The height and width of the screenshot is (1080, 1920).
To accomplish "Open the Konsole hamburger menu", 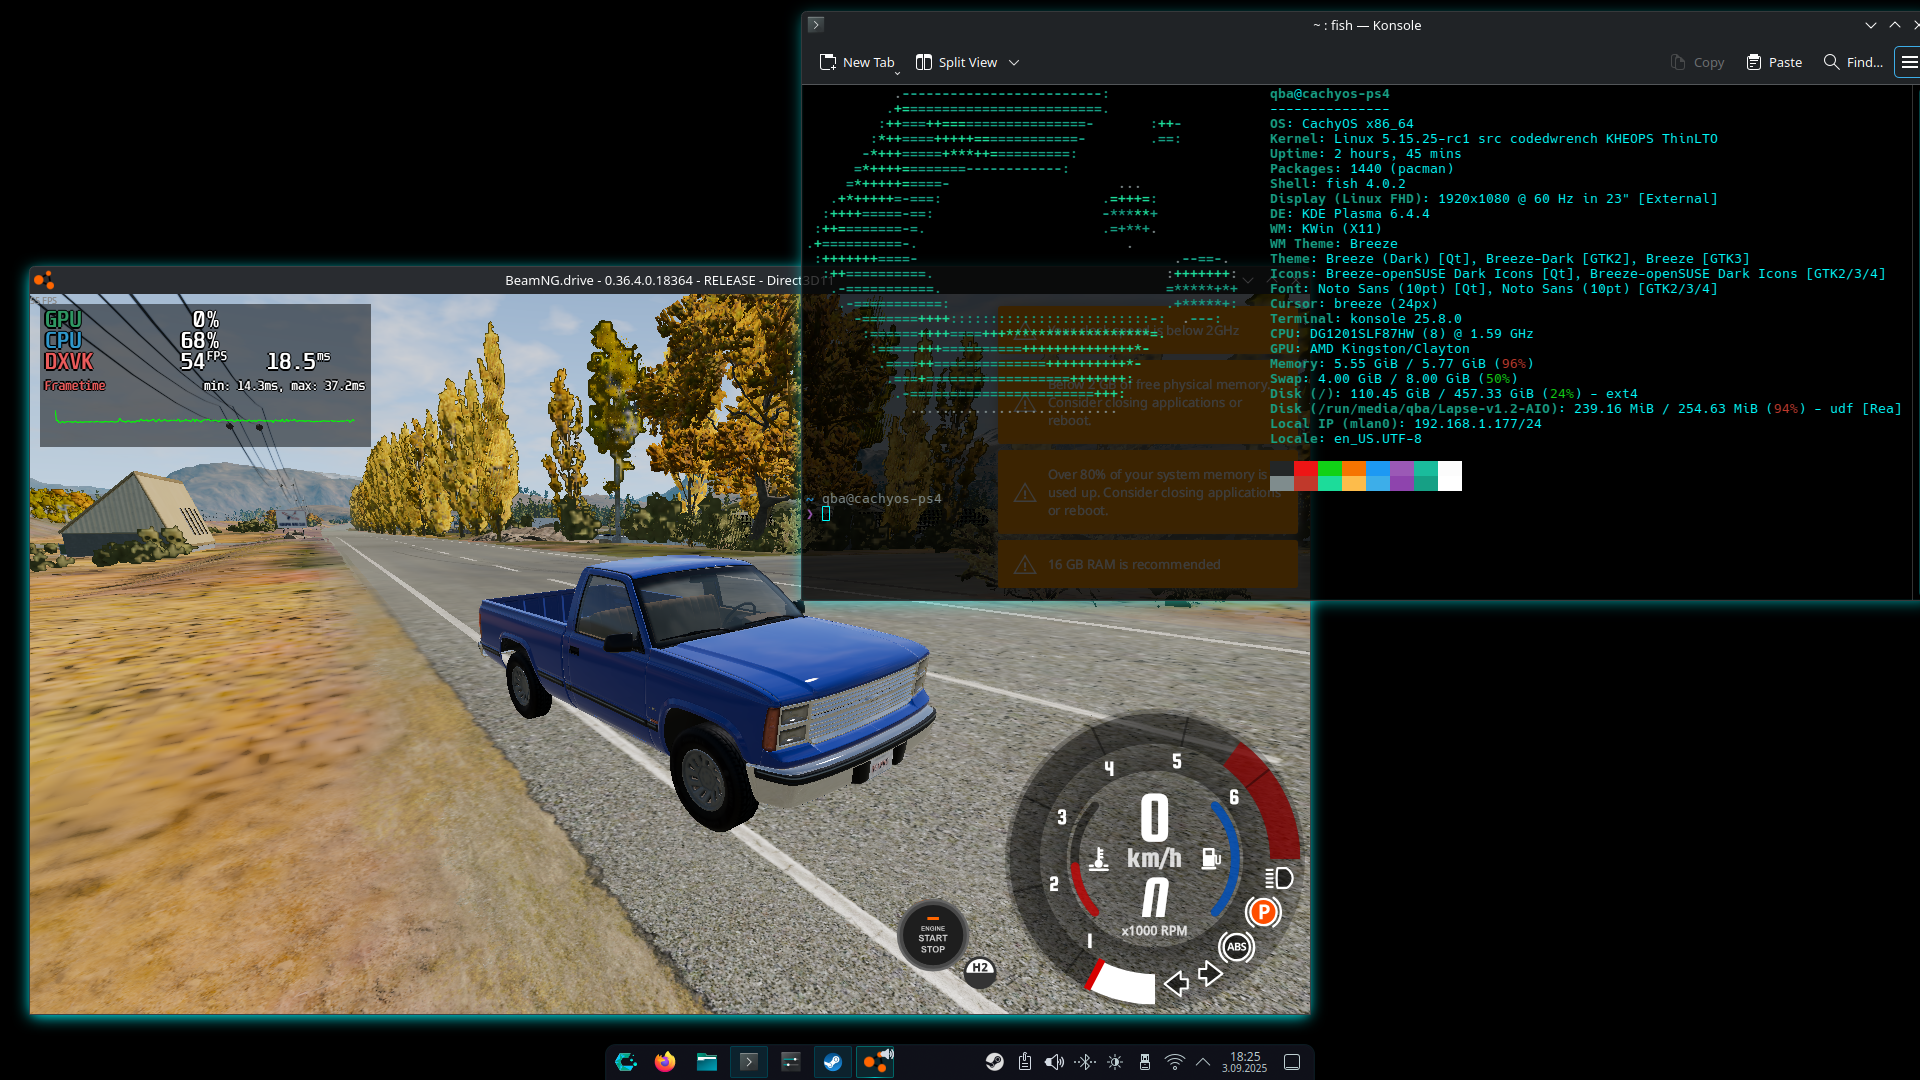I will [1908, 62].
